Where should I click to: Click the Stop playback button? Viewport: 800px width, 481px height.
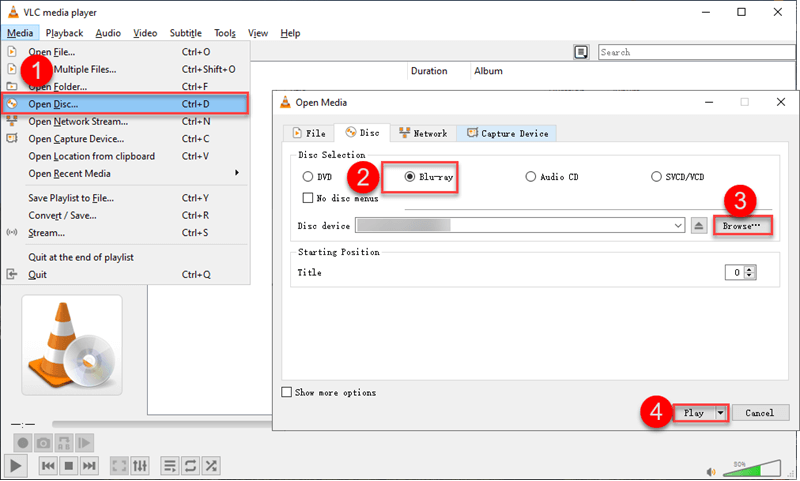click(69, 466)
